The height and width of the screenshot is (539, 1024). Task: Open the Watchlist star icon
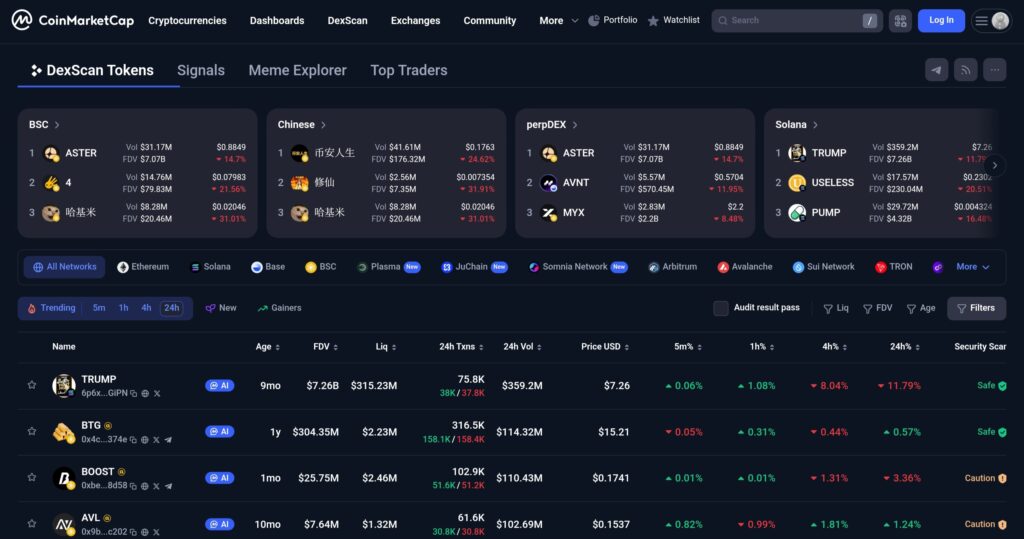[x=653, y=21]
